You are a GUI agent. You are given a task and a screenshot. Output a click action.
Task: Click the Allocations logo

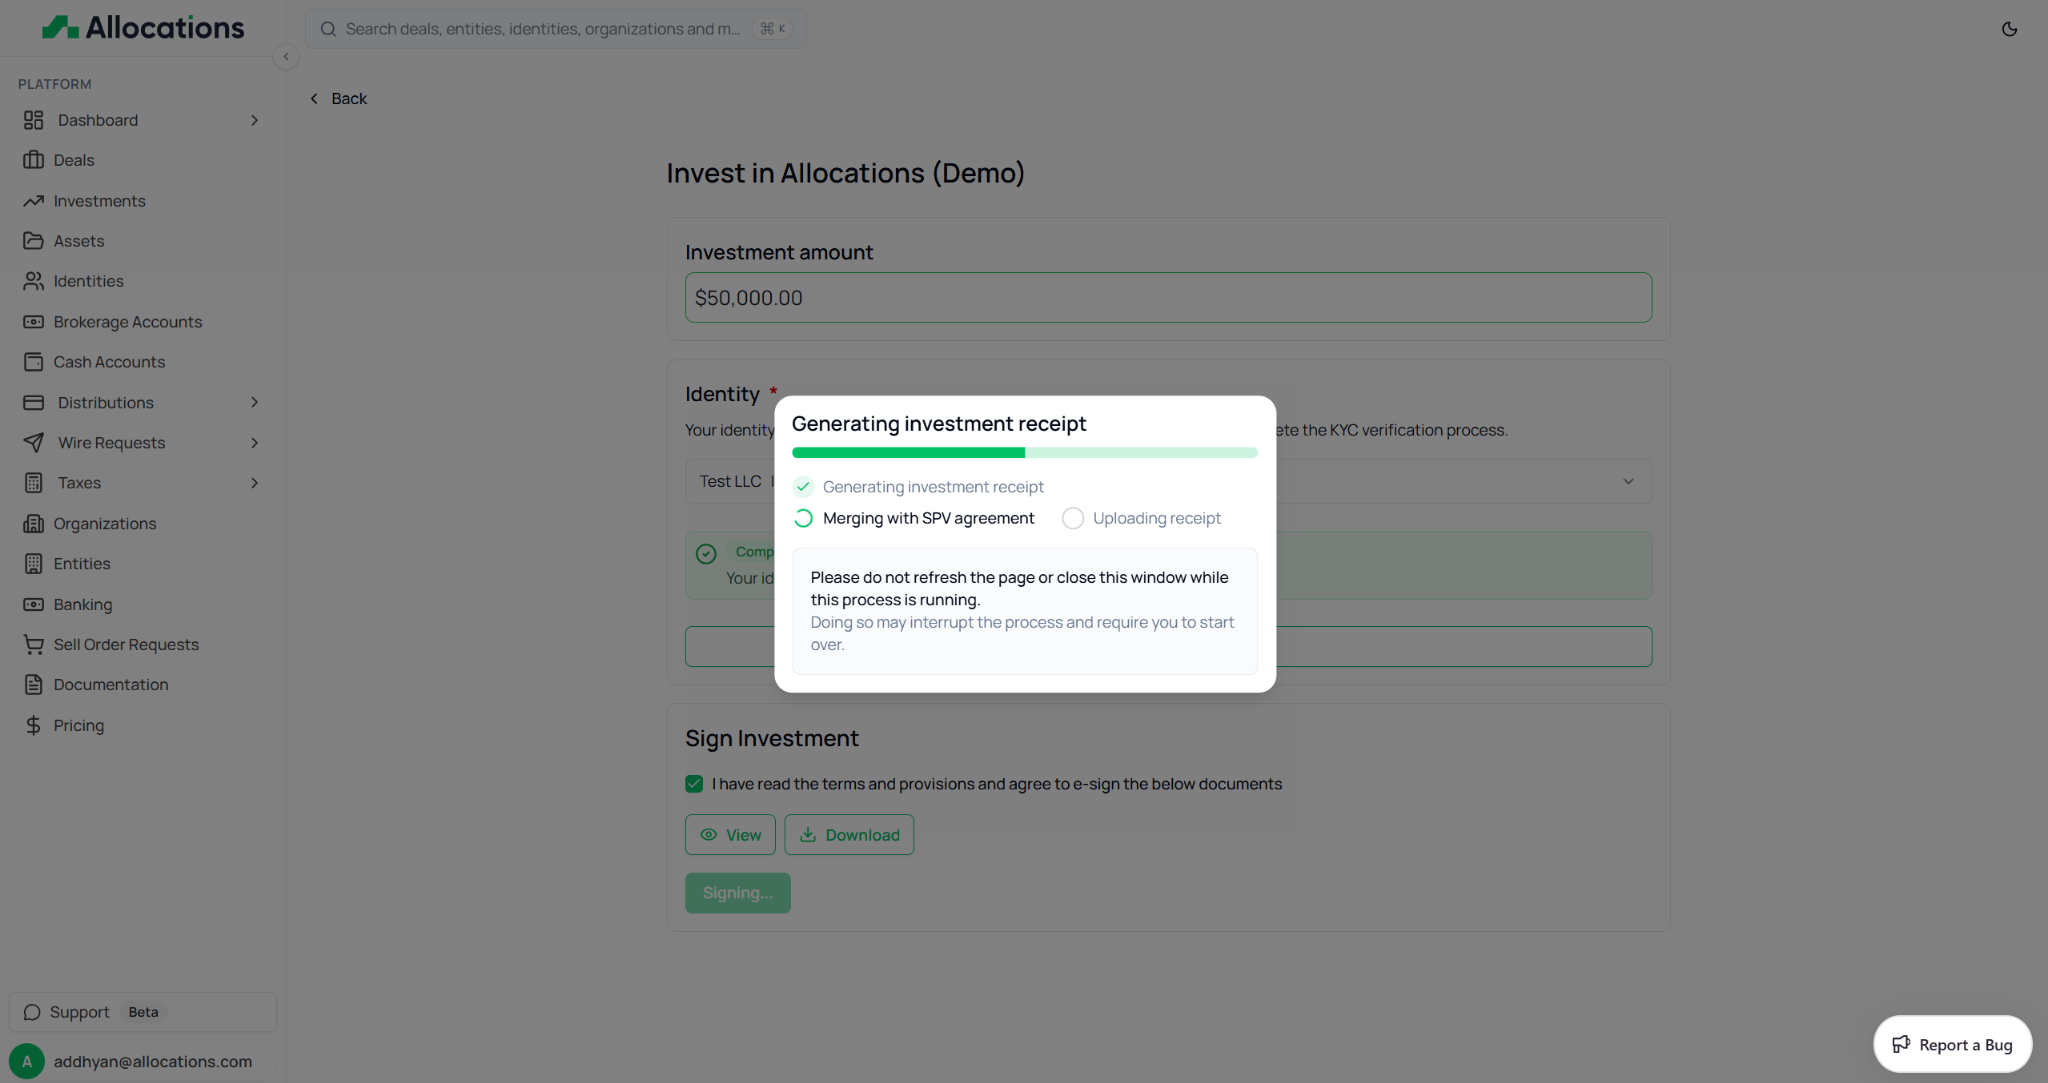click(143, 27)
